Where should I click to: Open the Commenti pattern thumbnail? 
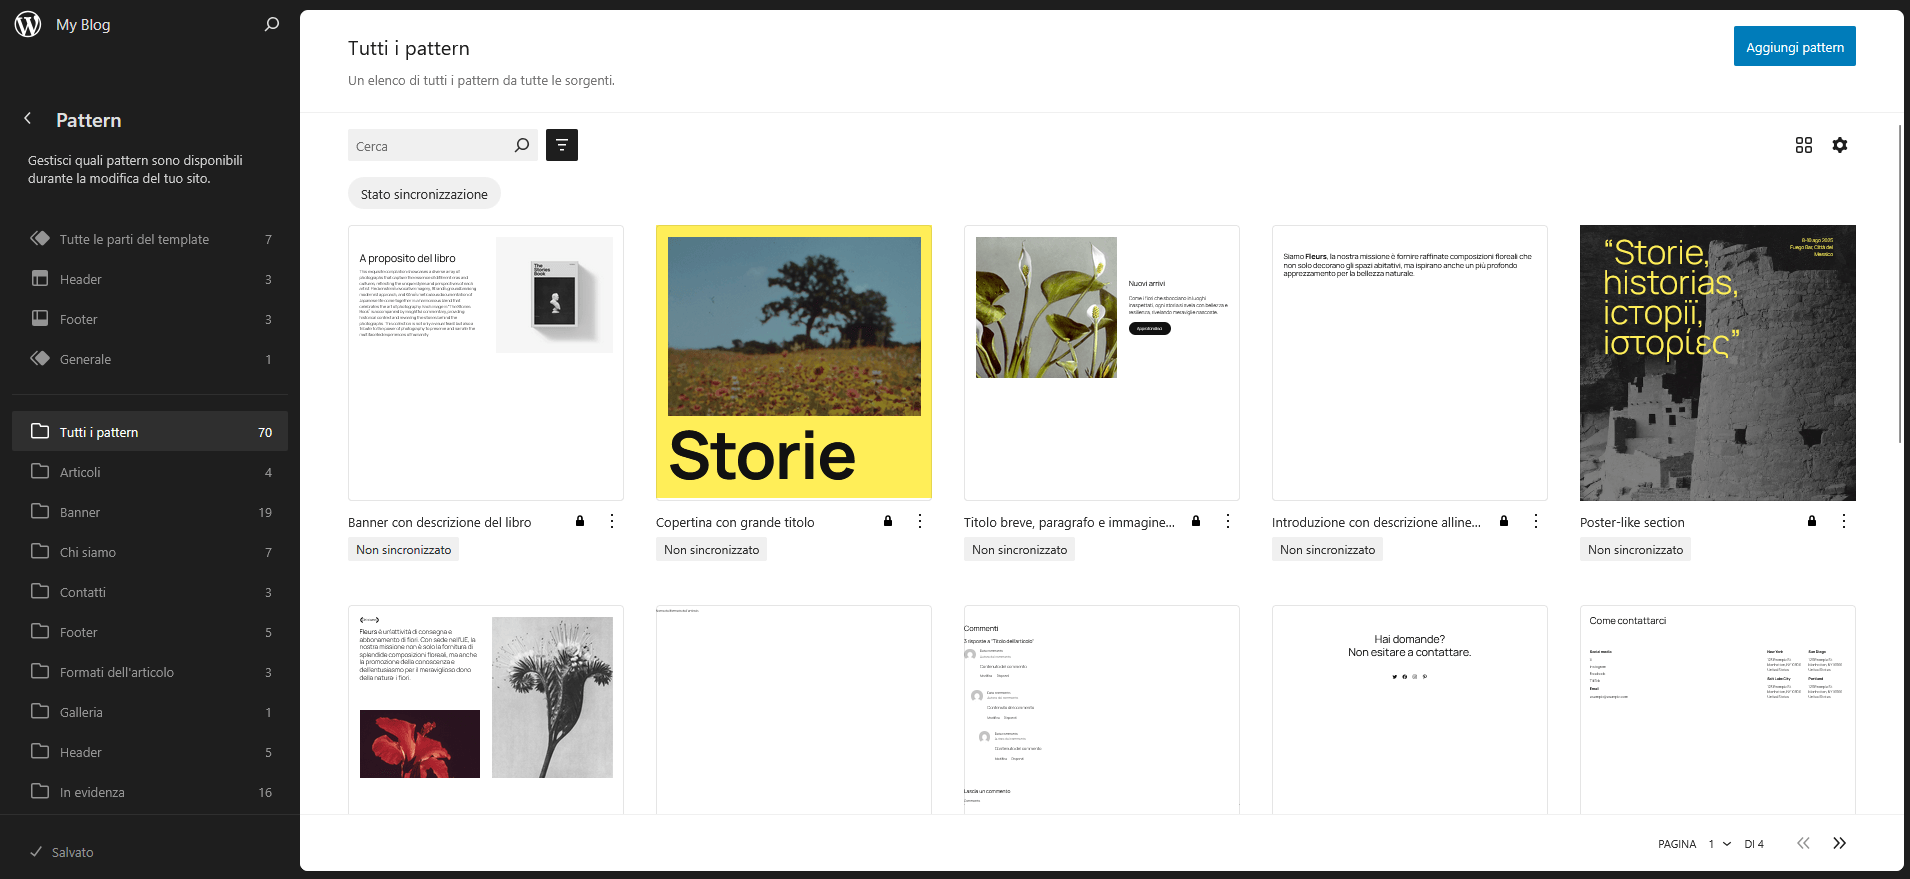(x=1102, y=710)
